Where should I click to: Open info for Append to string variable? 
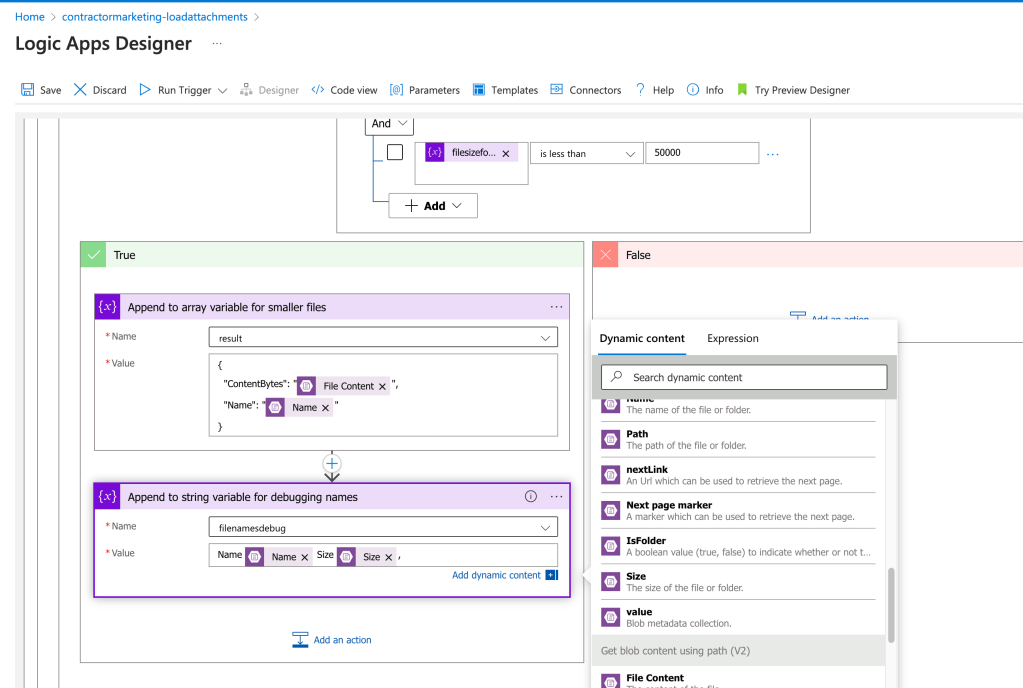[531, 497]
